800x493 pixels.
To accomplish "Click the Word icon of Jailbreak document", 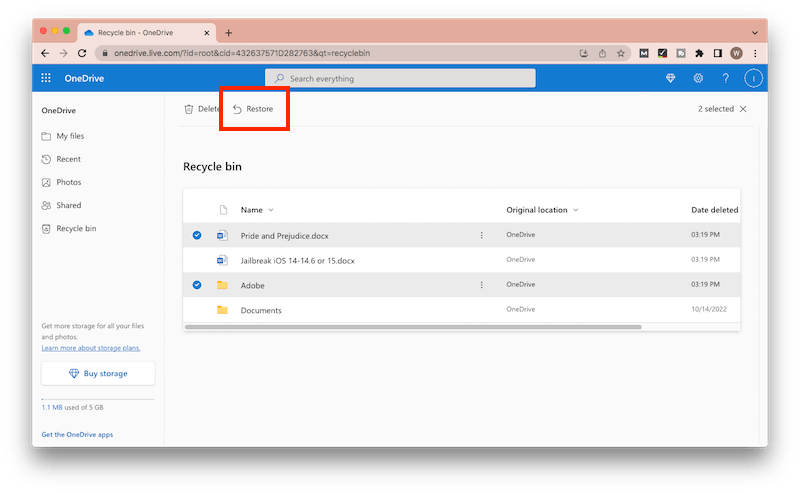I will [222, 260].
